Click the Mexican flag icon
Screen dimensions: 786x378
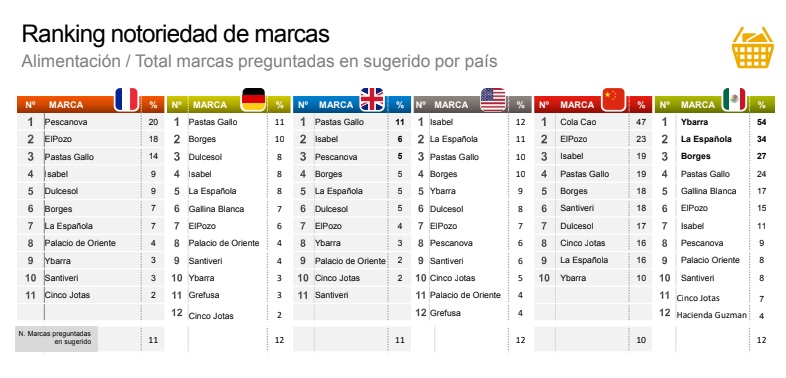734,99
